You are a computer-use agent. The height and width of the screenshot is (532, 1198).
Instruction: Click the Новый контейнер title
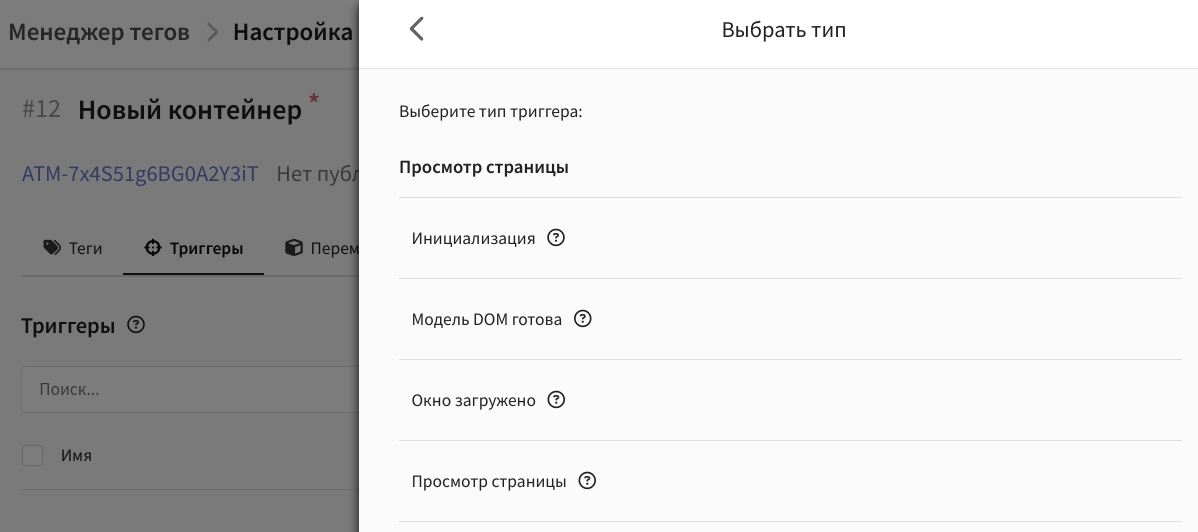click(190, 110)
